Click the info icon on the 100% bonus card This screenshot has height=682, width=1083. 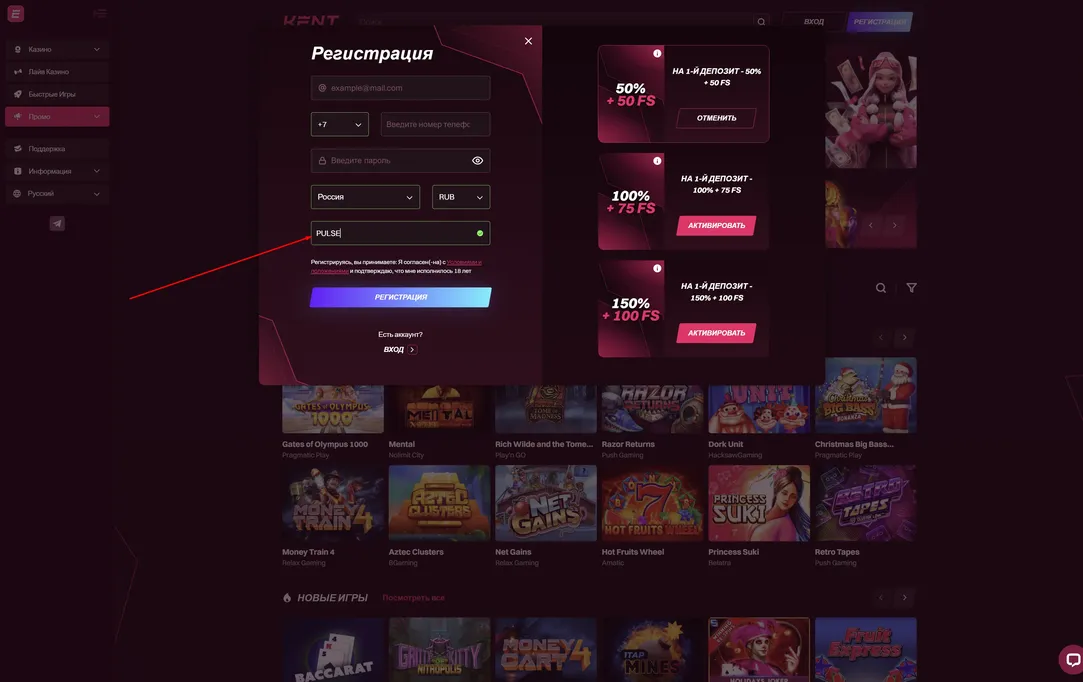(657, 161)
